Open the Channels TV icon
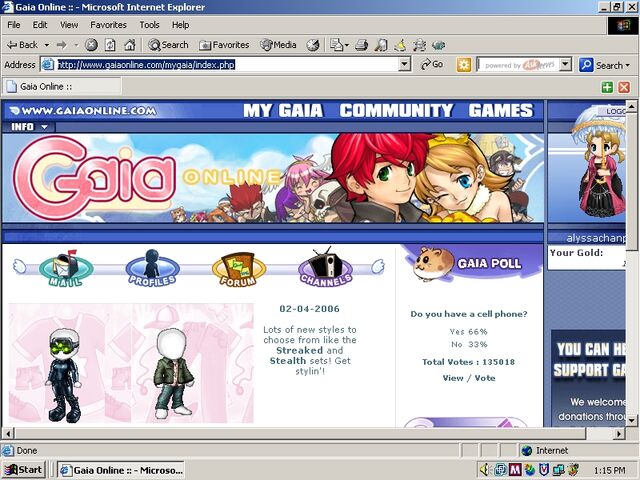Screen dimensions: 640x480 326,267
